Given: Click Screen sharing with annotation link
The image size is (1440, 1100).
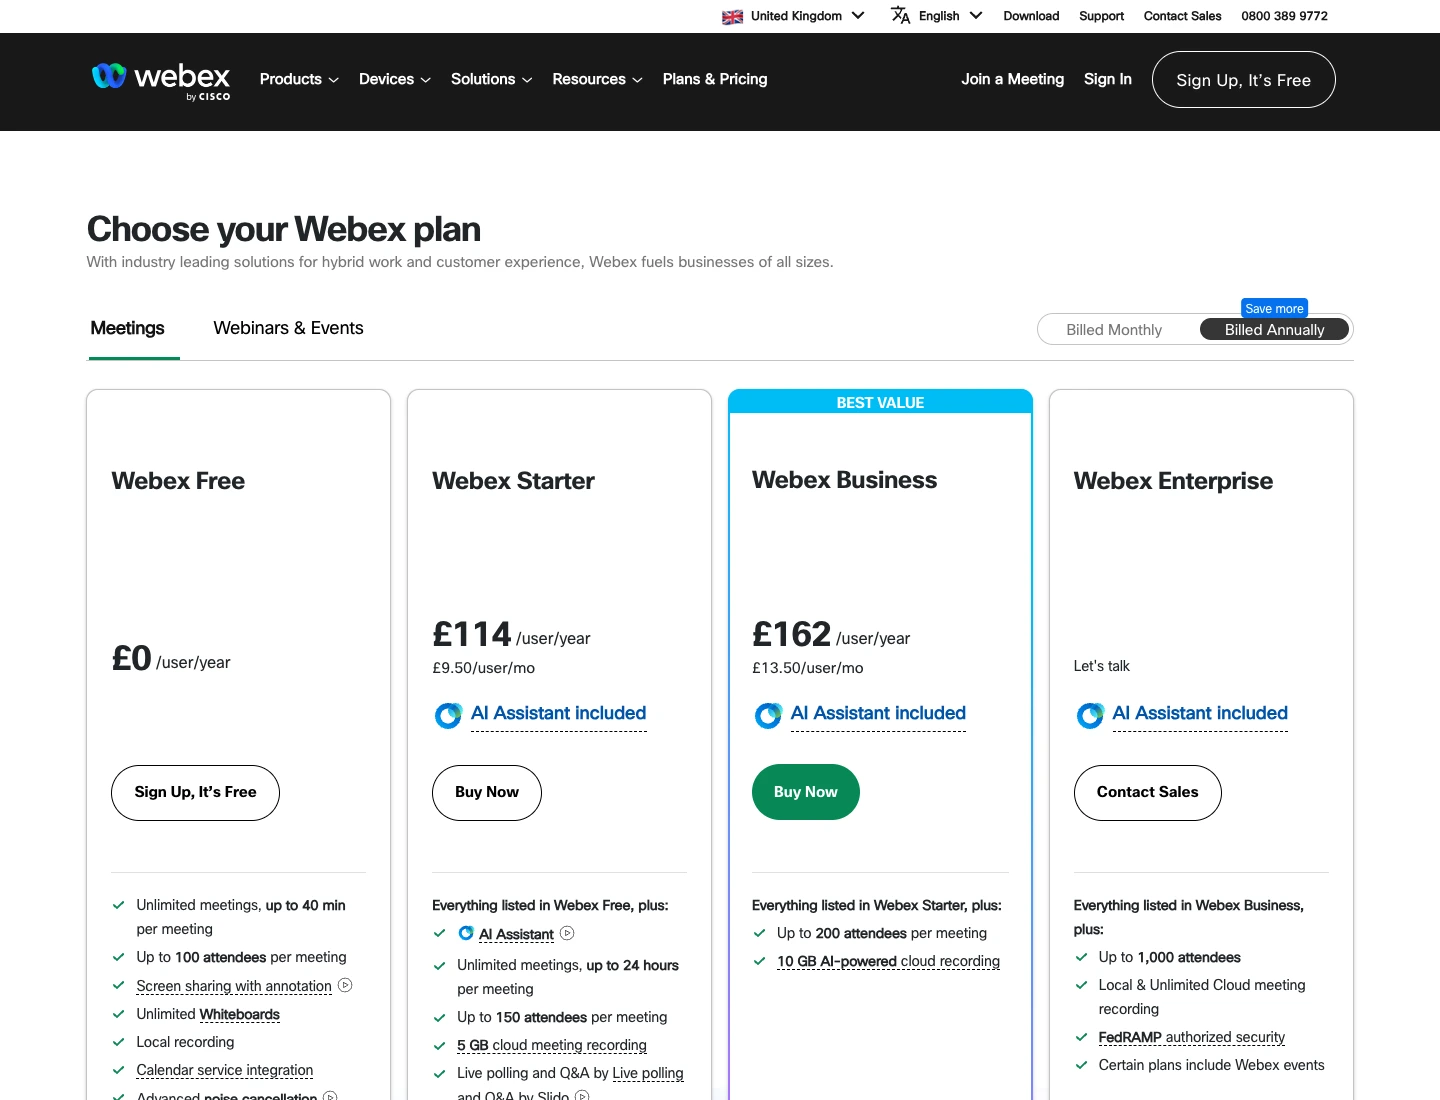Looking at the screenshot, I should [234, 986].
